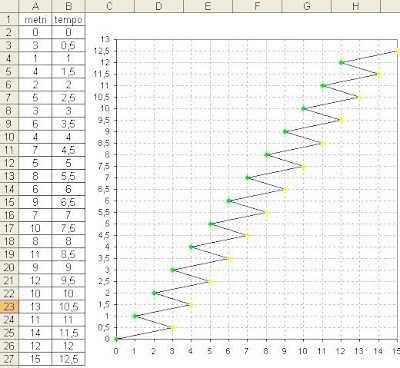Select cell A2 containing 0

[x=35, y=32]
